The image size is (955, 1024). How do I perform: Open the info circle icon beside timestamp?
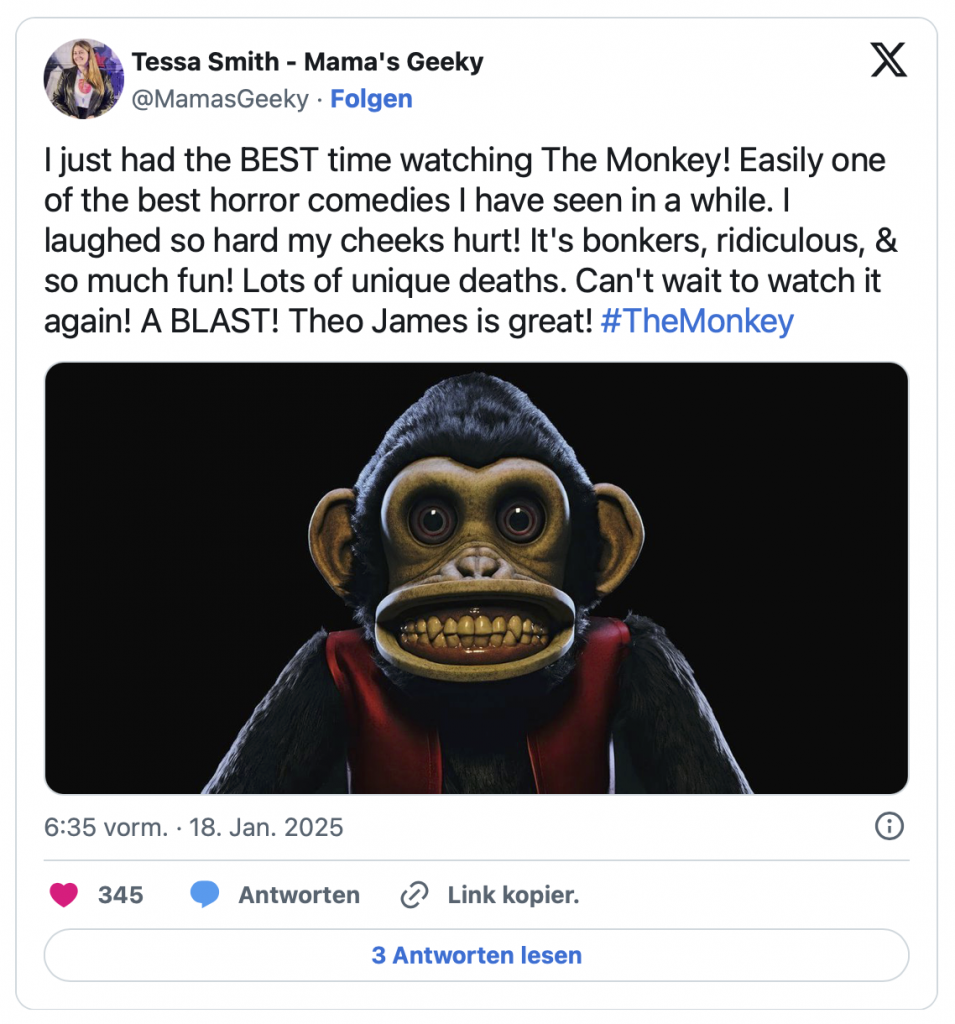click(x=889, y=826)
